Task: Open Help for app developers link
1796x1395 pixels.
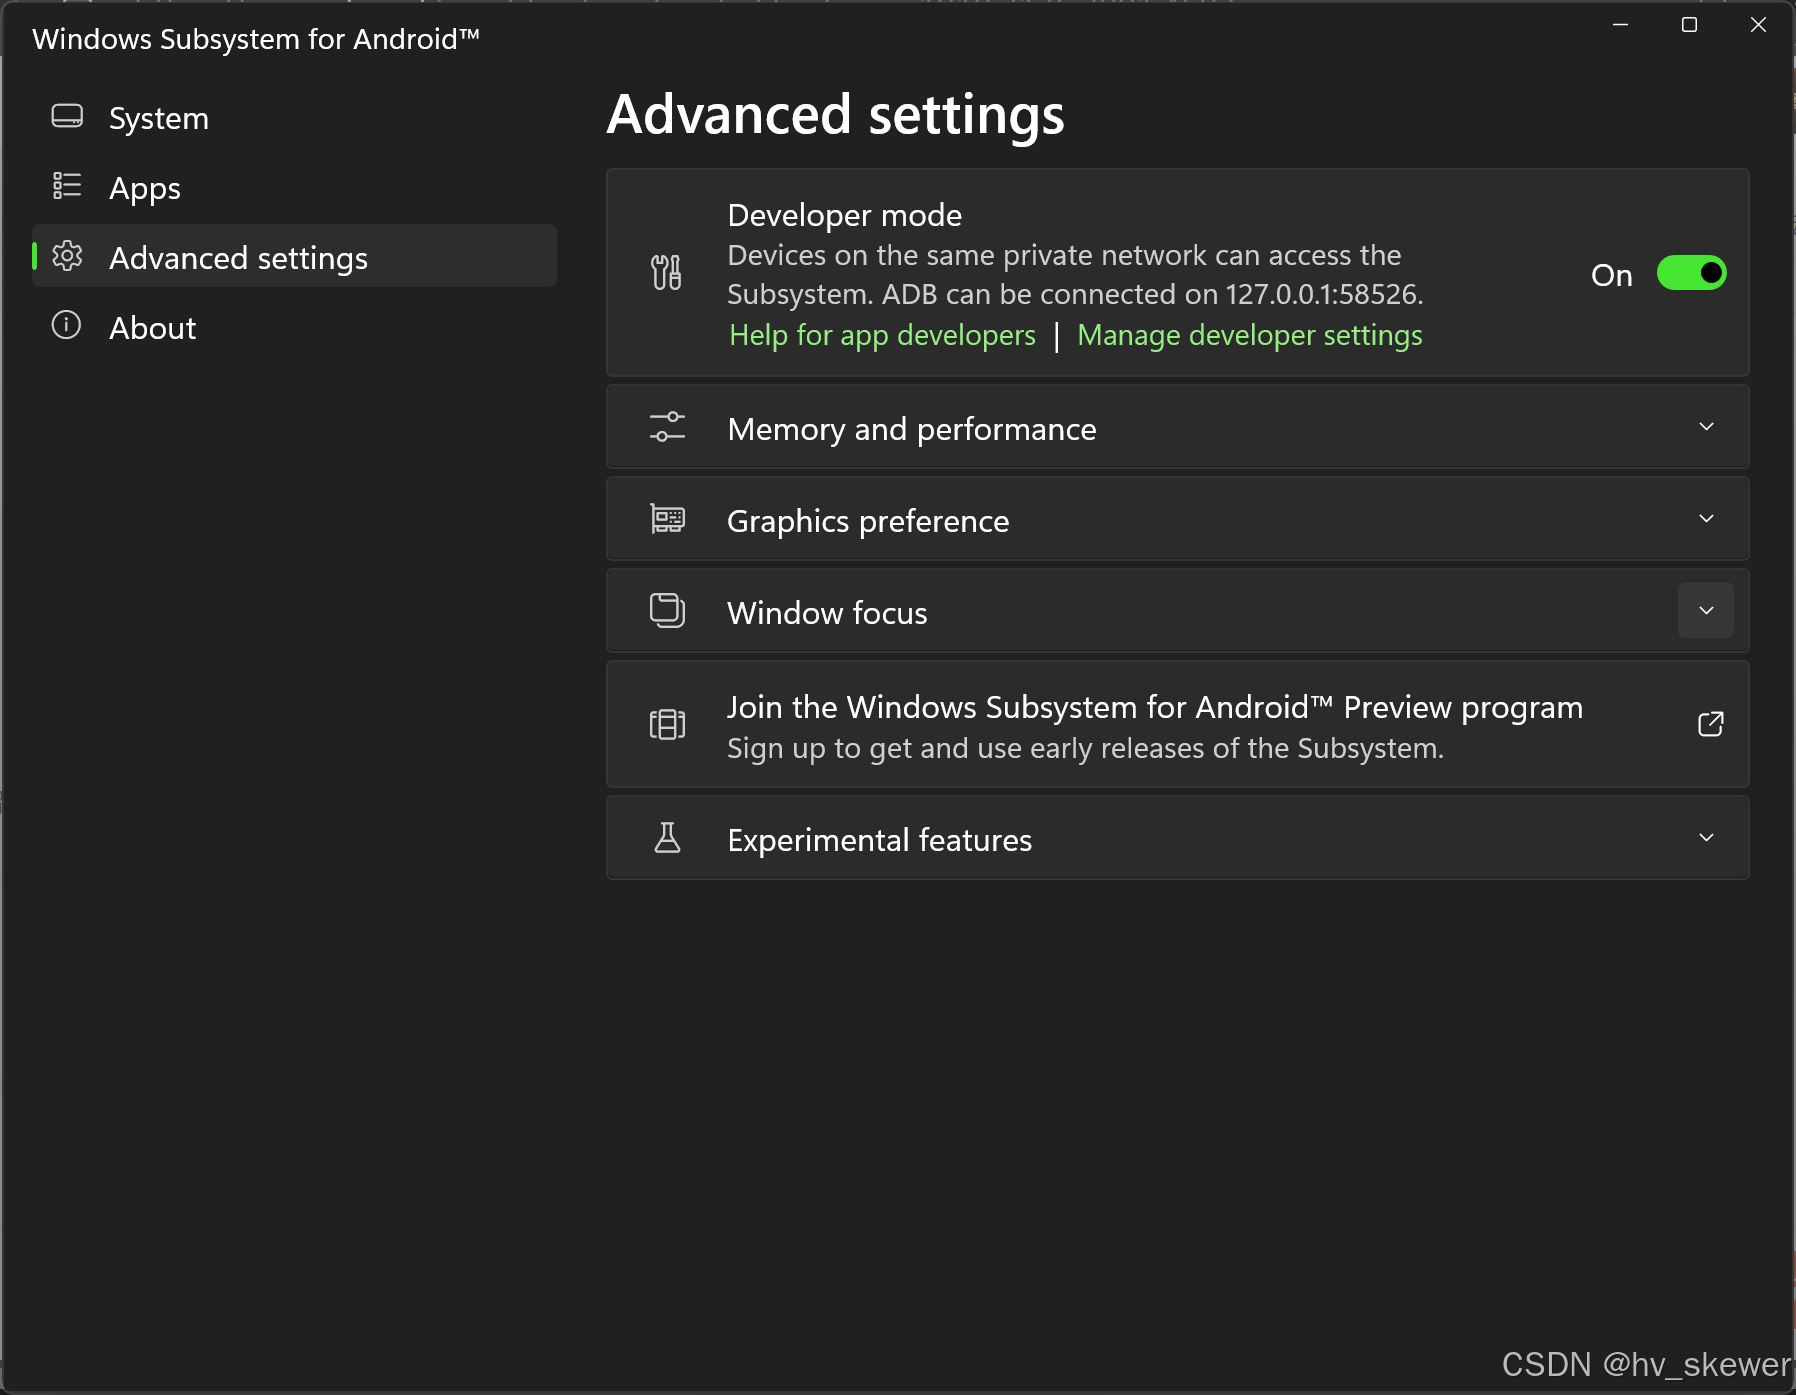Action: tap(882, 335)
